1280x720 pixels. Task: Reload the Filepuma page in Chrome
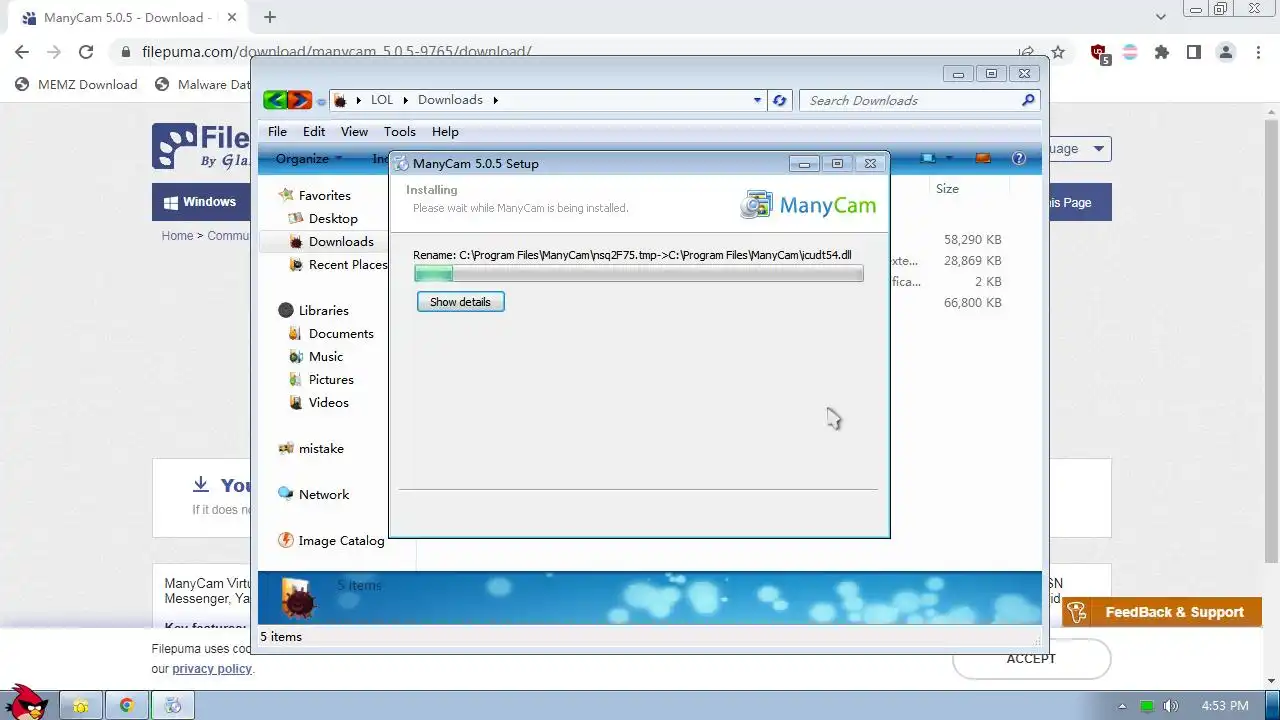click(x=86, y=52)
